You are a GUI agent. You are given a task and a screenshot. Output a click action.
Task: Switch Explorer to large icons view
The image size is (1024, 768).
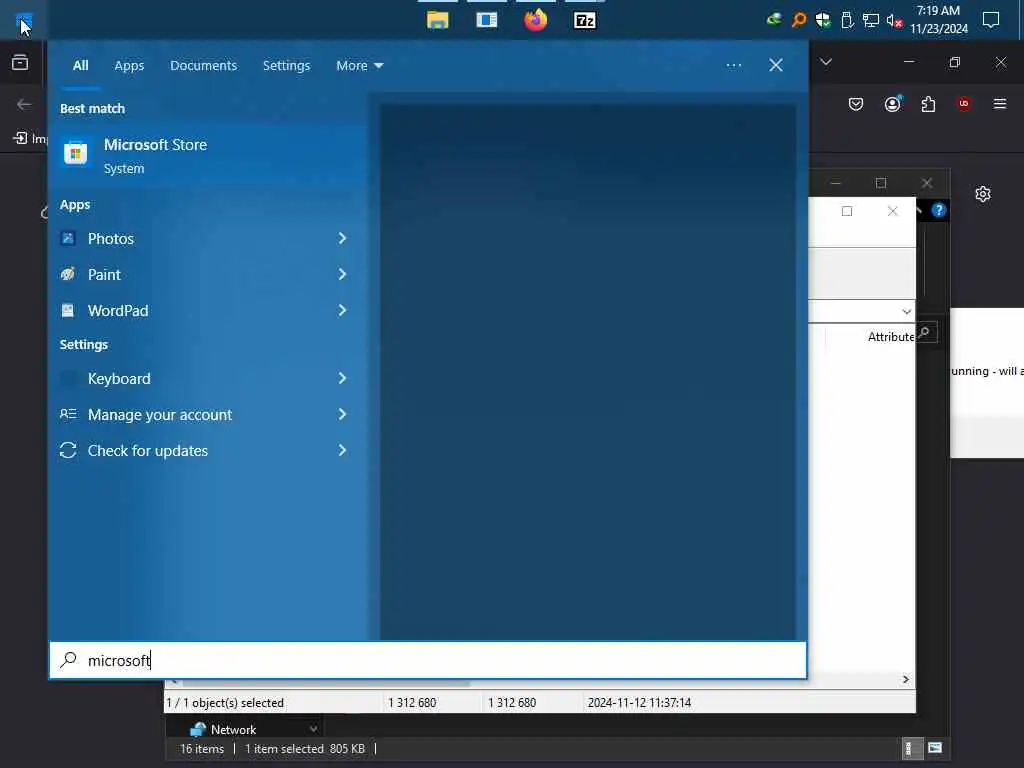935,748
